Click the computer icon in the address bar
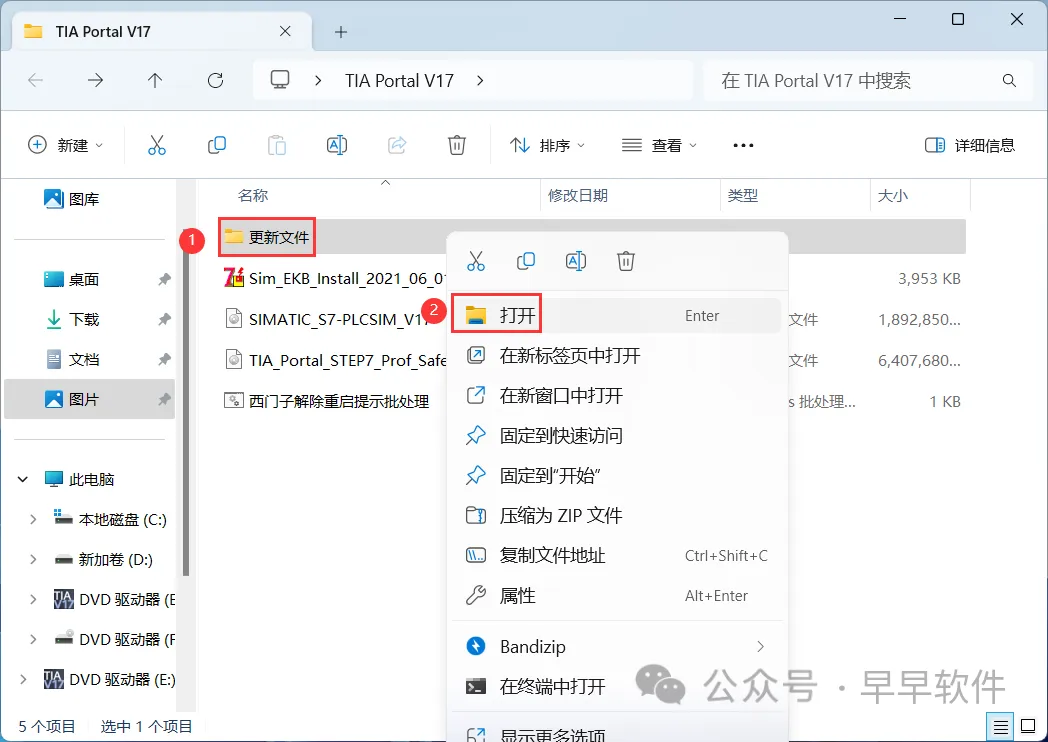1048x742 pixels. click(279, 80)
